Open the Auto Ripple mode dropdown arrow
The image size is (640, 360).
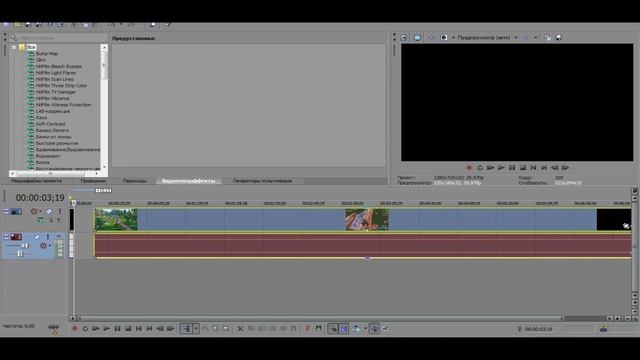(x=365, y=329)
